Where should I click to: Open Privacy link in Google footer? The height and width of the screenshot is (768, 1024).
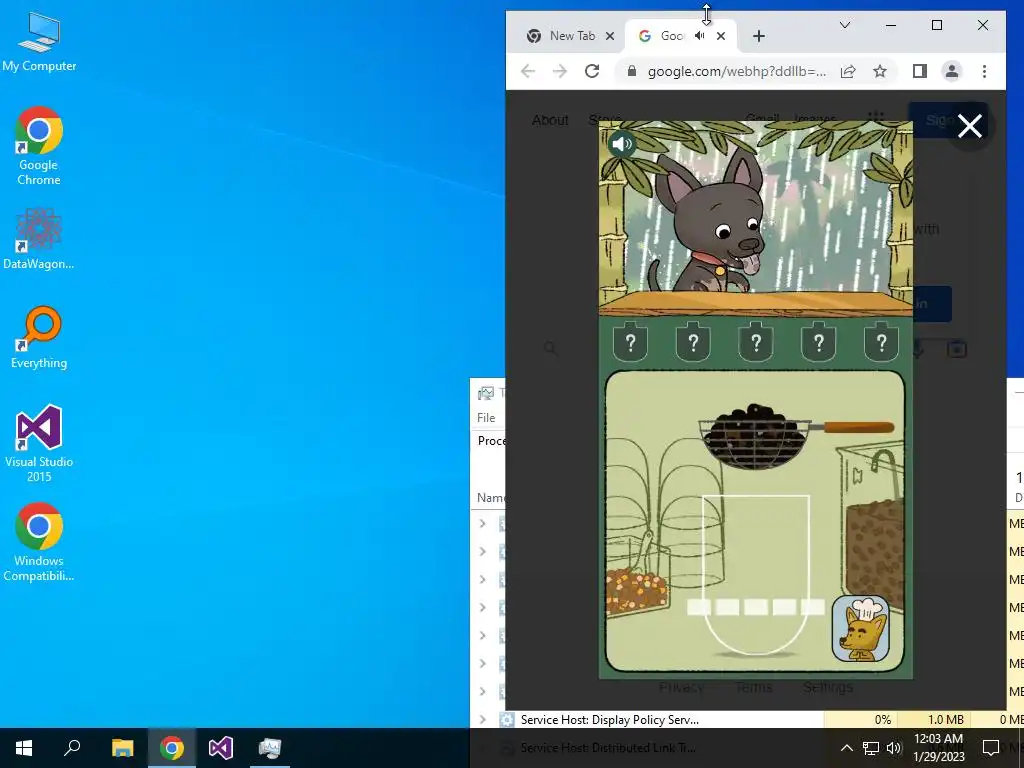(681, 687)
